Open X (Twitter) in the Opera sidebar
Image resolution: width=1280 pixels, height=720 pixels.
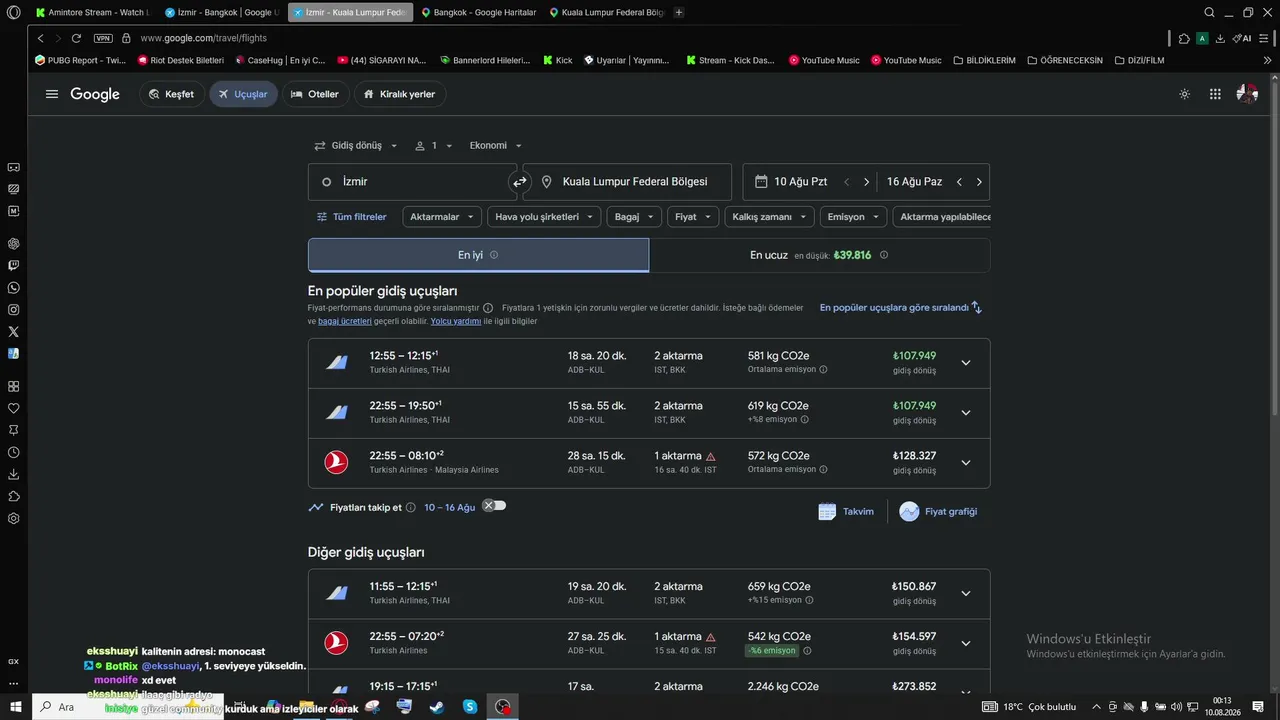click(13, 332)
